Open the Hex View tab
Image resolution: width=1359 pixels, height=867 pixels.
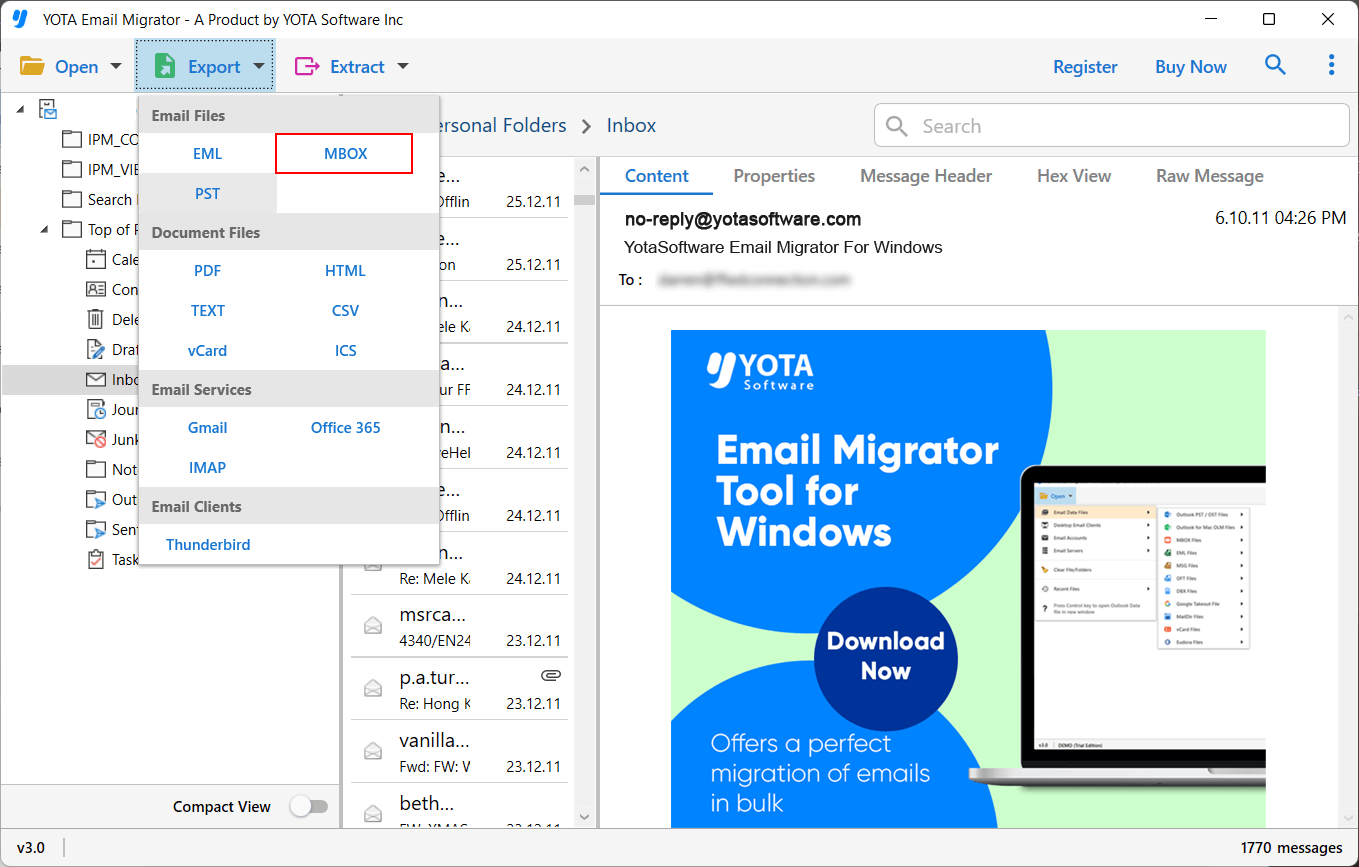(x=1073, y=176)
